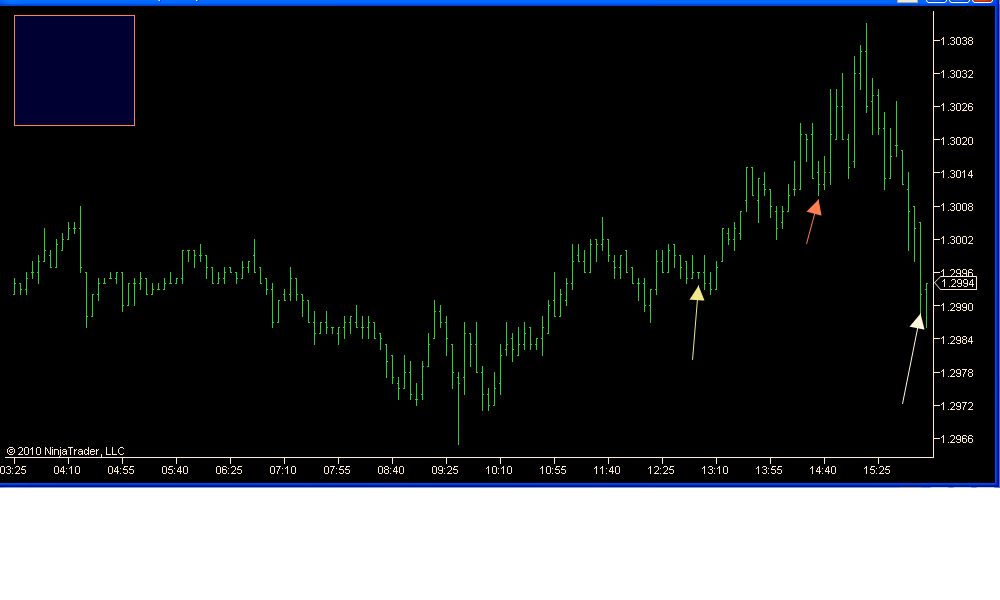Click the 08:40 time axis label
Screen dimensions: 1000x600
pyautogui.click(x=391, y=471)
